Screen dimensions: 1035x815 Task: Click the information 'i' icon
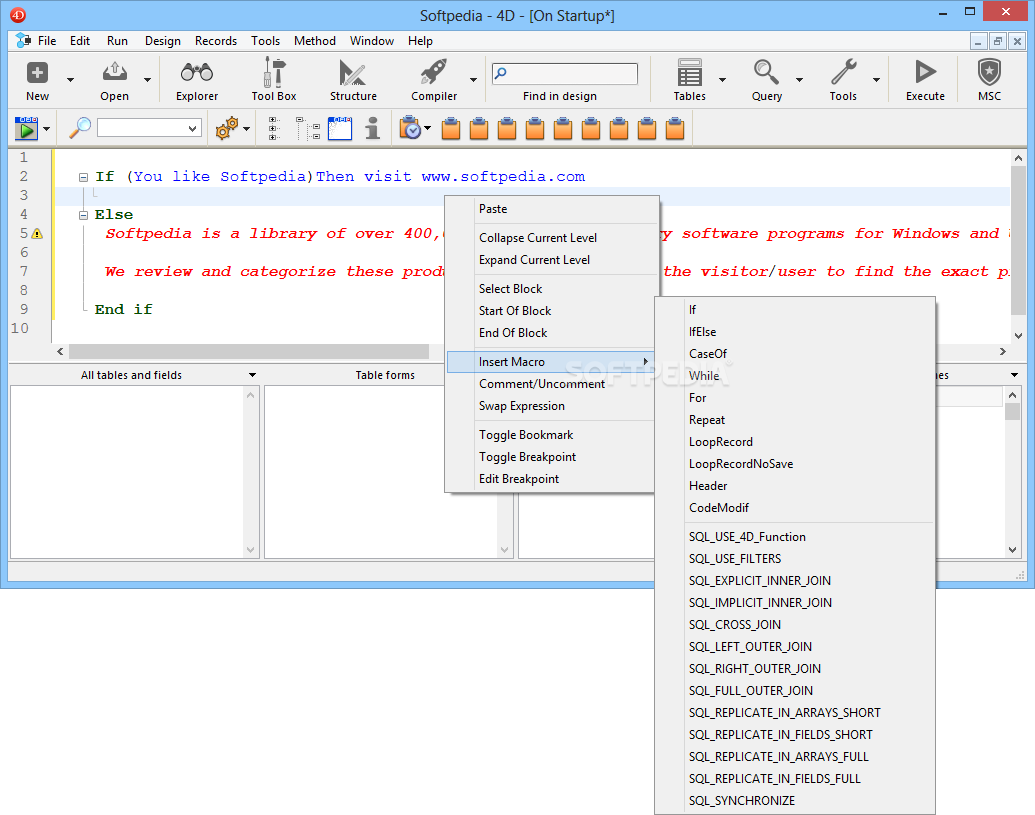click(373, 128)
